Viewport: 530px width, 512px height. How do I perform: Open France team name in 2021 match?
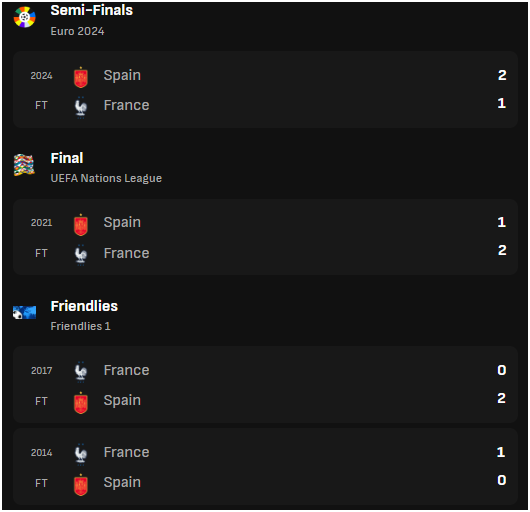click(126, 253)
